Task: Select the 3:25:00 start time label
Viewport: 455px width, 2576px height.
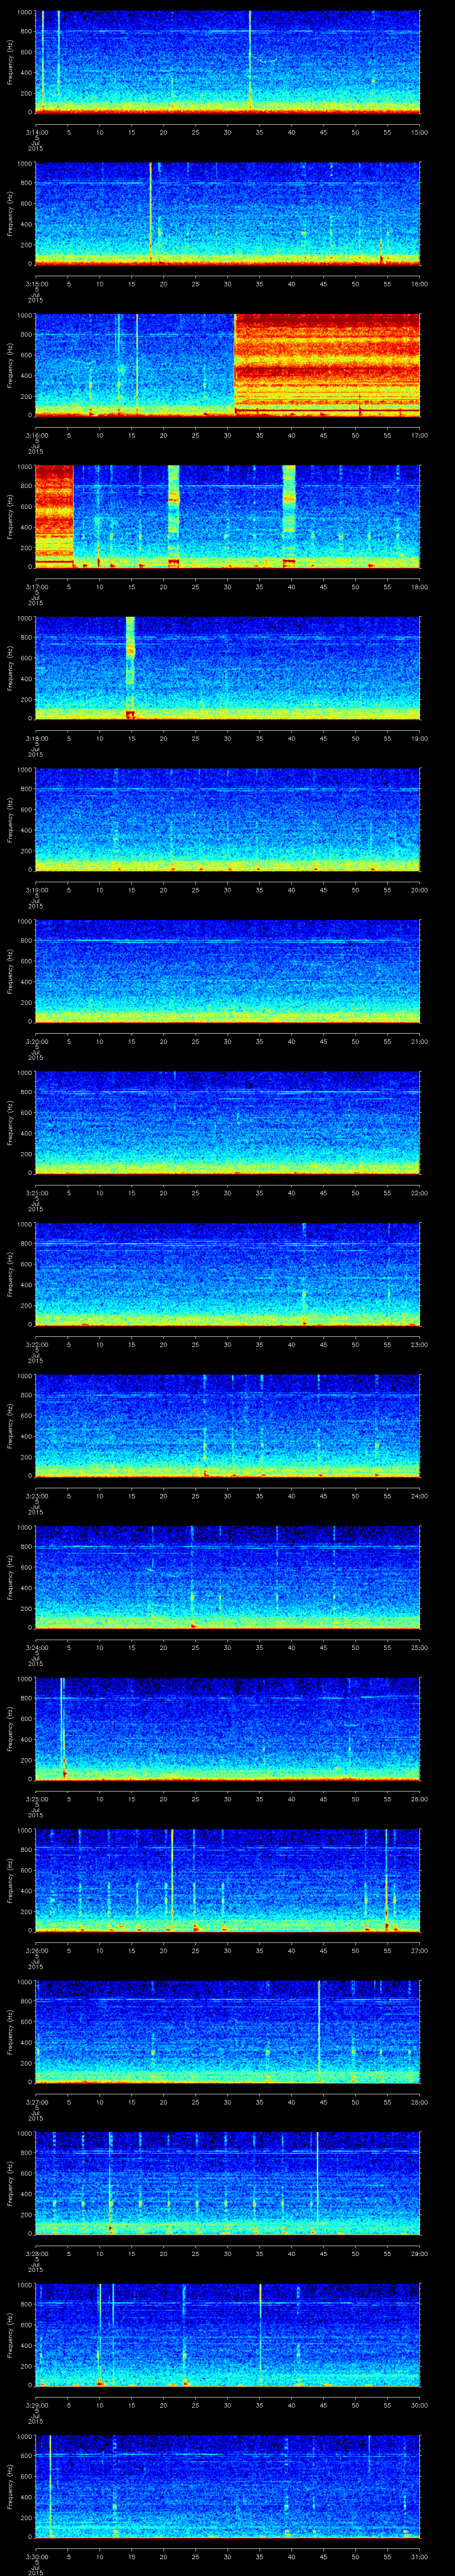Action: (36, 1798)
